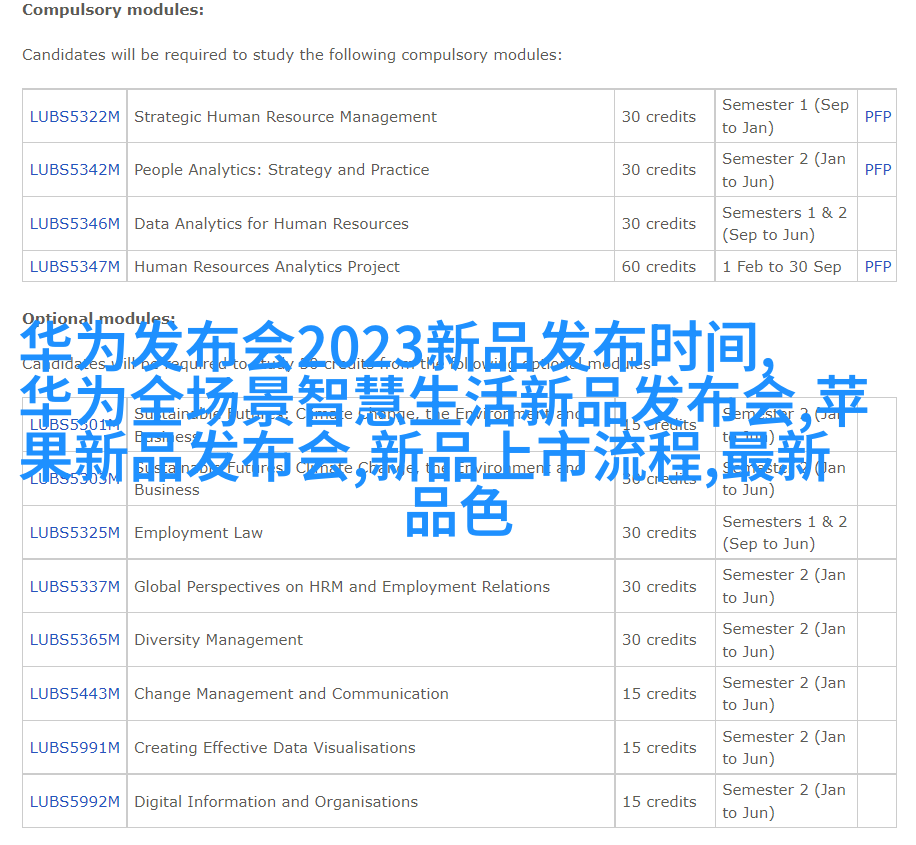Click '30 credits' in Diversity Management row
916x845 pixels.
pyautogui.click(x=659, y=640)
